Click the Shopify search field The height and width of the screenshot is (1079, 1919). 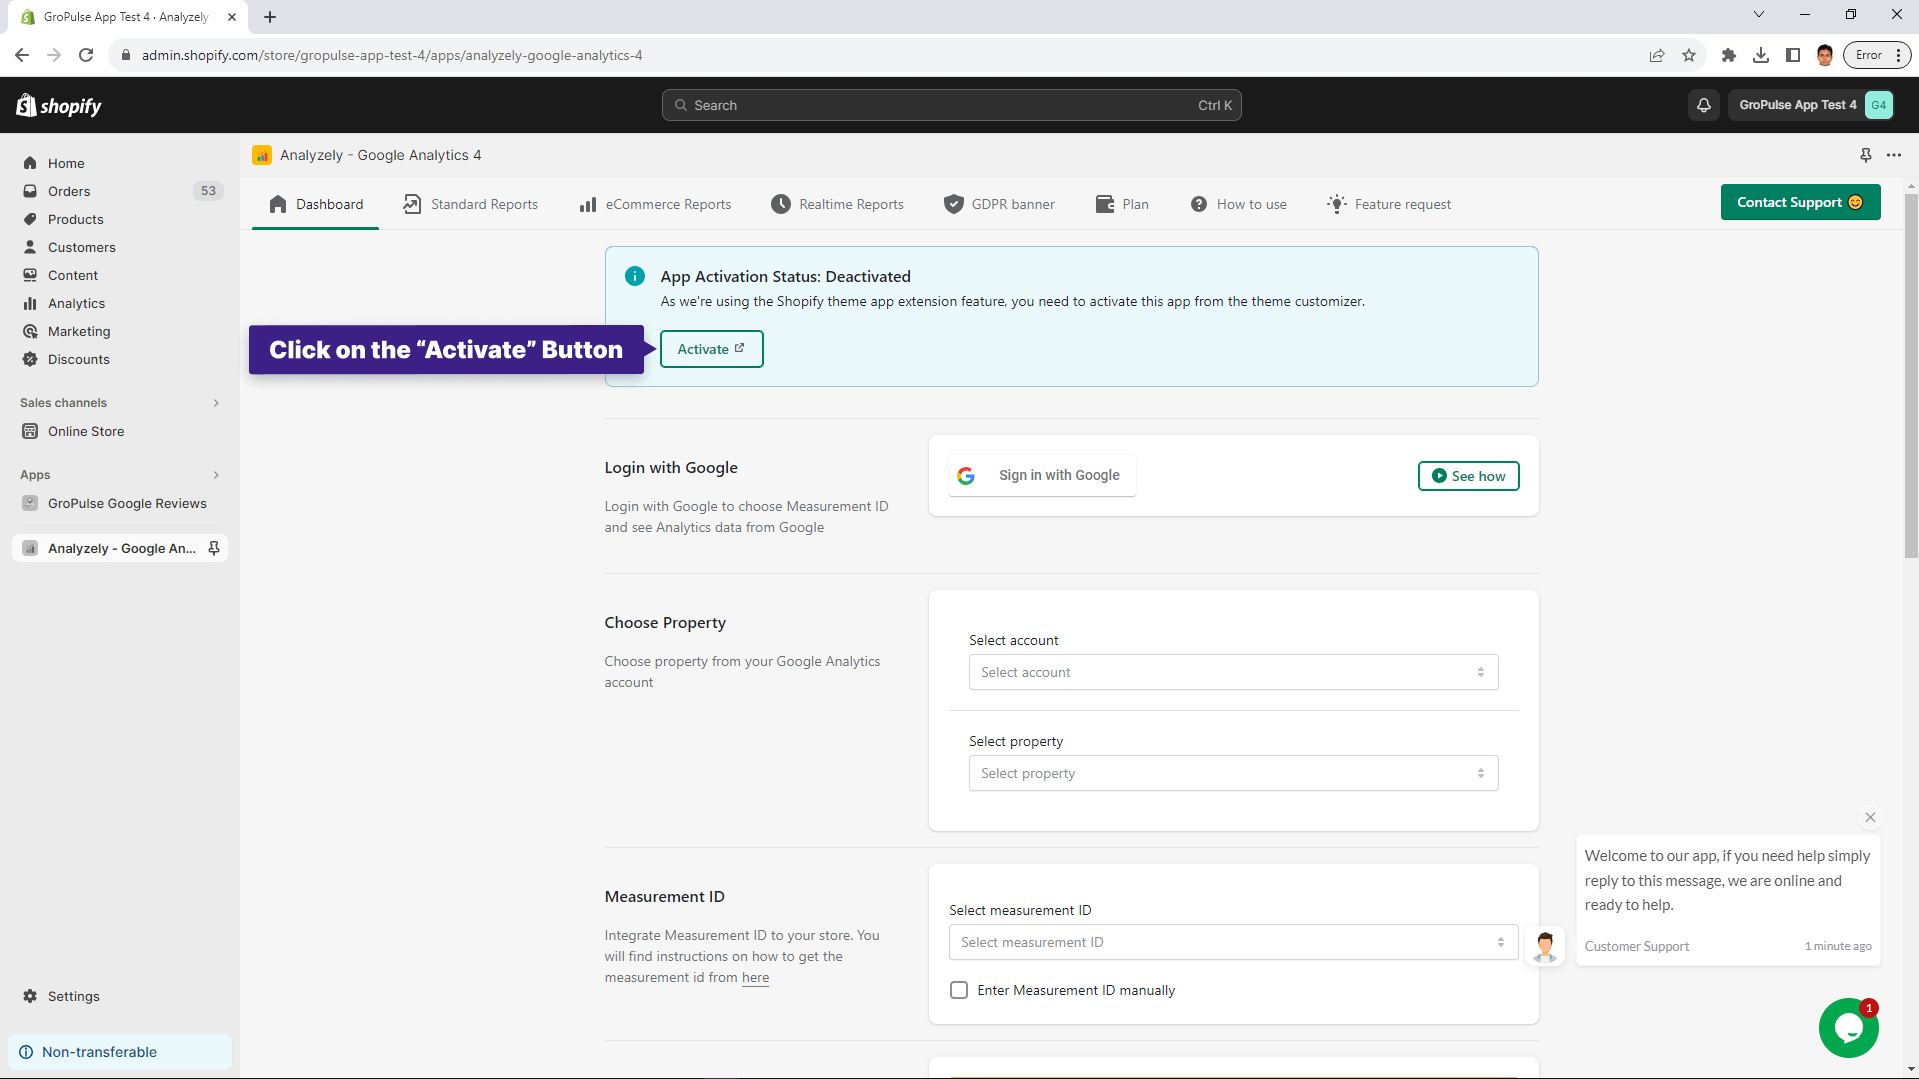click(x=951, y=105)
